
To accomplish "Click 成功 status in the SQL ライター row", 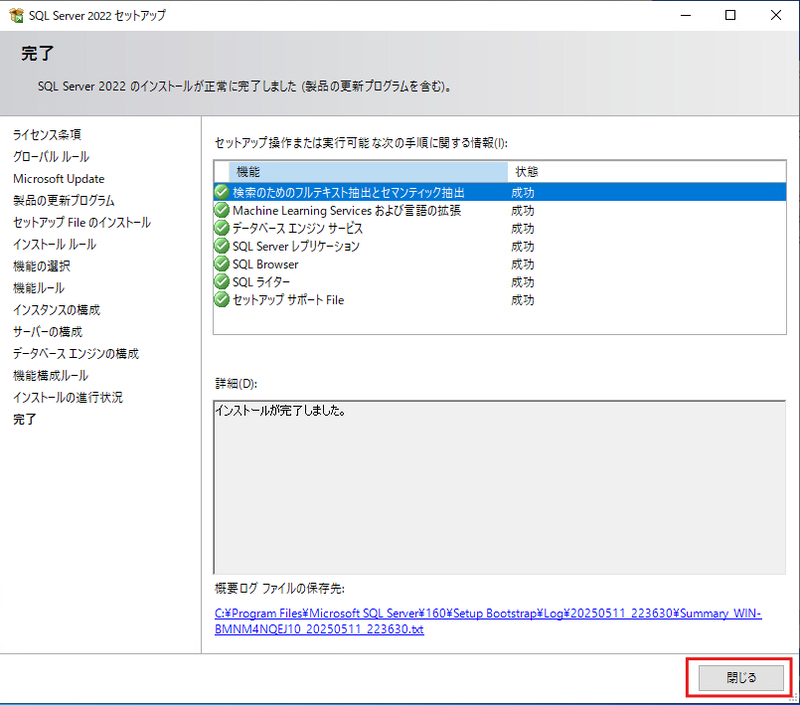I will pyautogui.click(x=522, y=282).
